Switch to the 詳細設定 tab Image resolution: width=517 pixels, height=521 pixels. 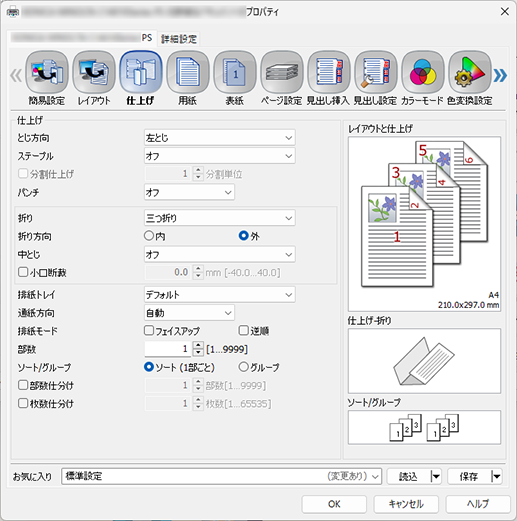tap(179, 39)
